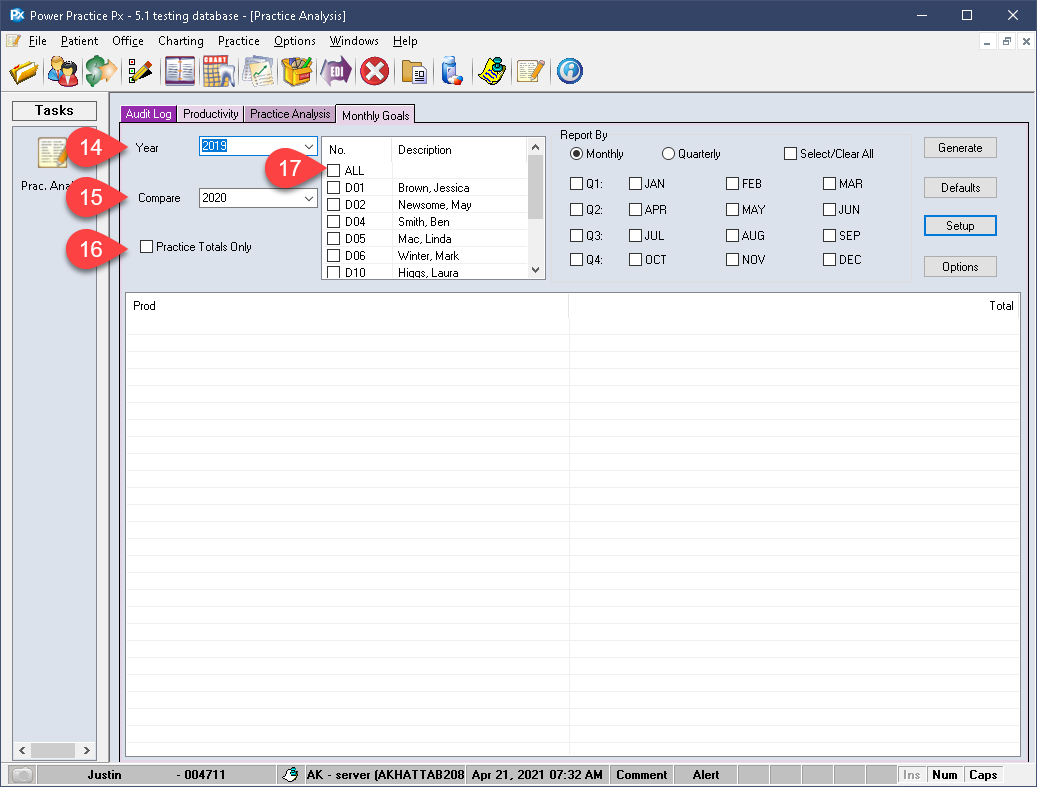The height and width of the screenshot is (787, 1037).
Task: Open the Help menu
Action: (405, 41)
